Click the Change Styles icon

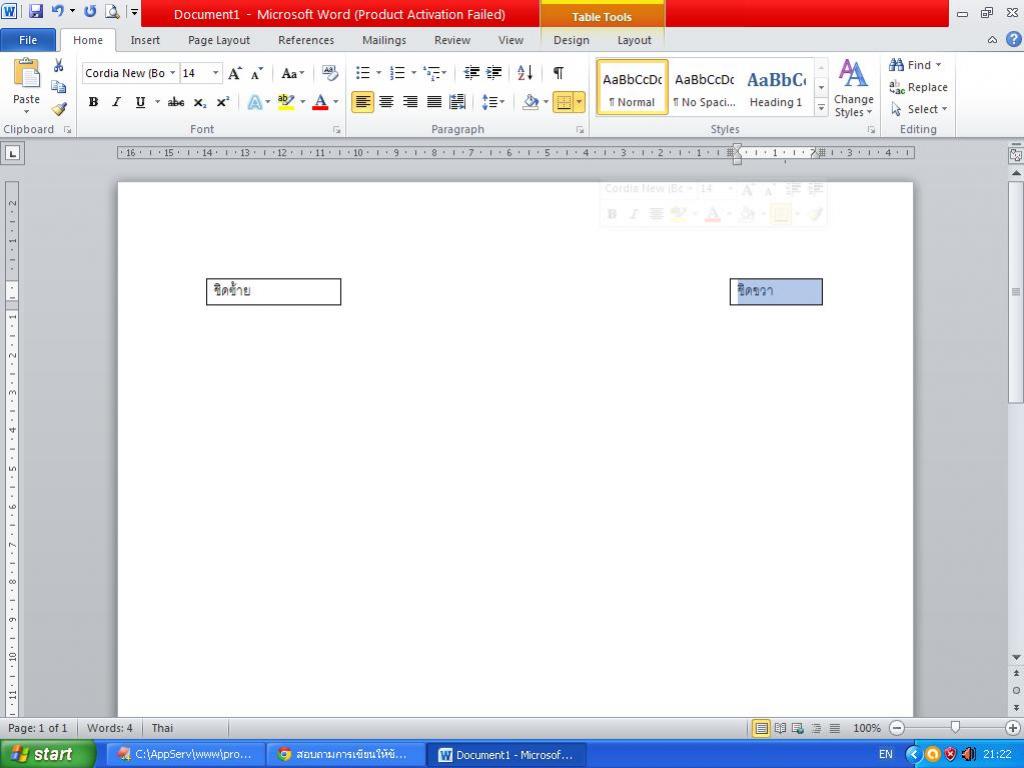pyautogui.click(x=854, y=88)
